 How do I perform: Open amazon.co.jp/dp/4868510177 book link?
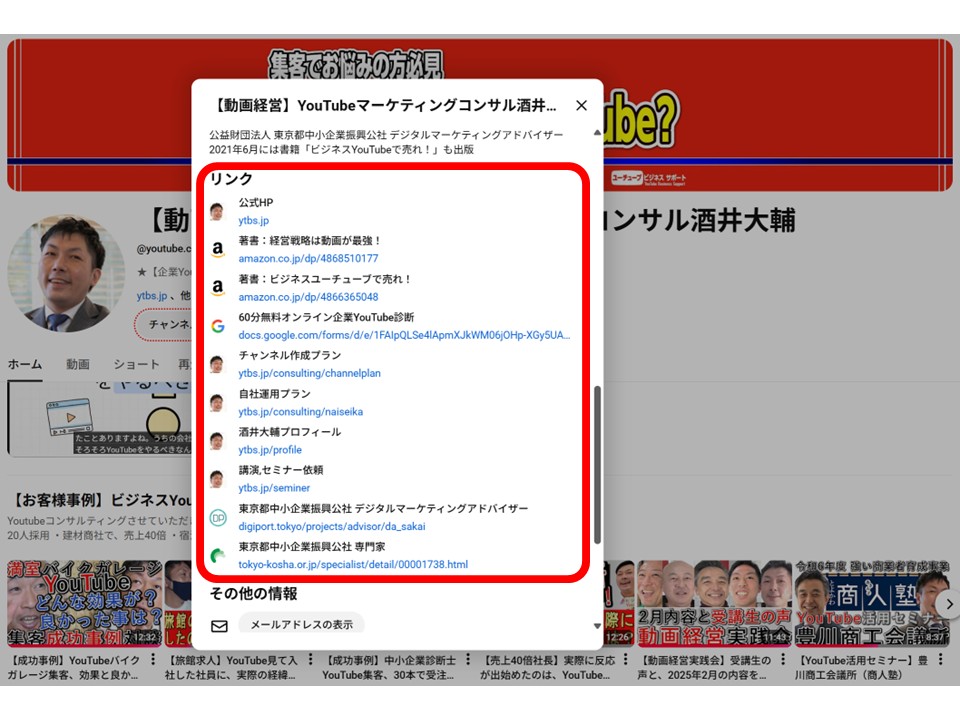click(x=308, y=258)
